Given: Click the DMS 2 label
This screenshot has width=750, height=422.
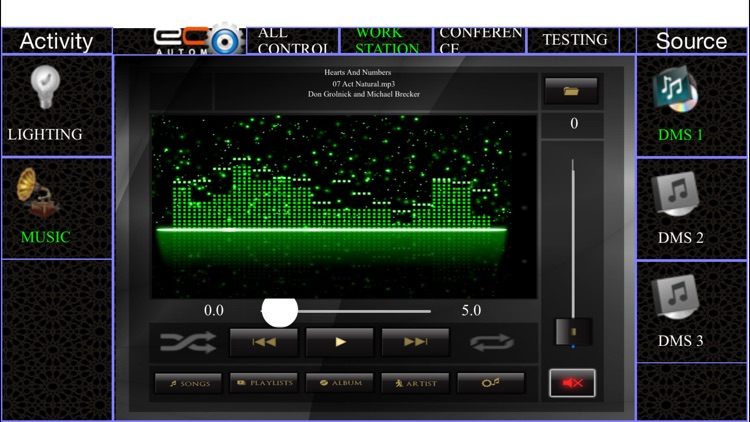Looking at the screenshot, I should click(681, 238).
